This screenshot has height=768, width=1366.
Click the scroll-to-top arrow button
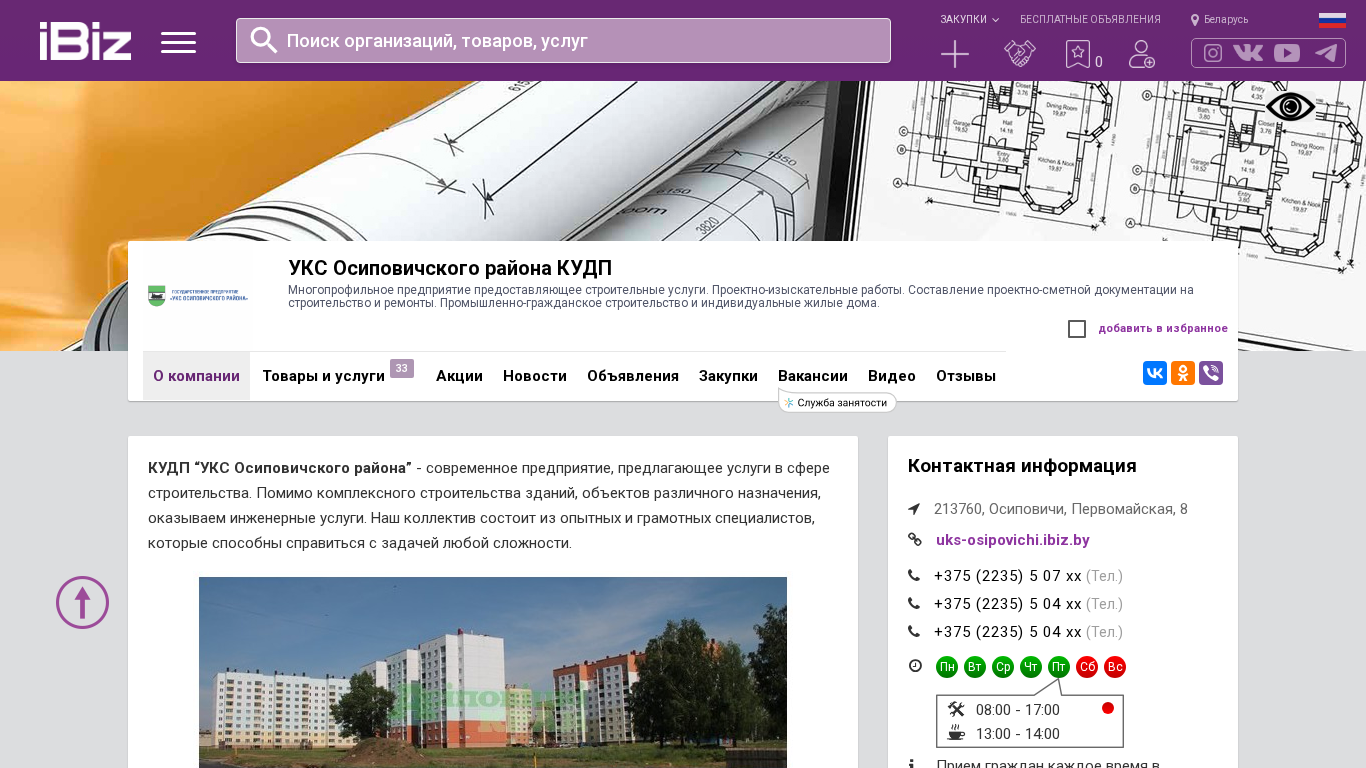pos(82,602)
